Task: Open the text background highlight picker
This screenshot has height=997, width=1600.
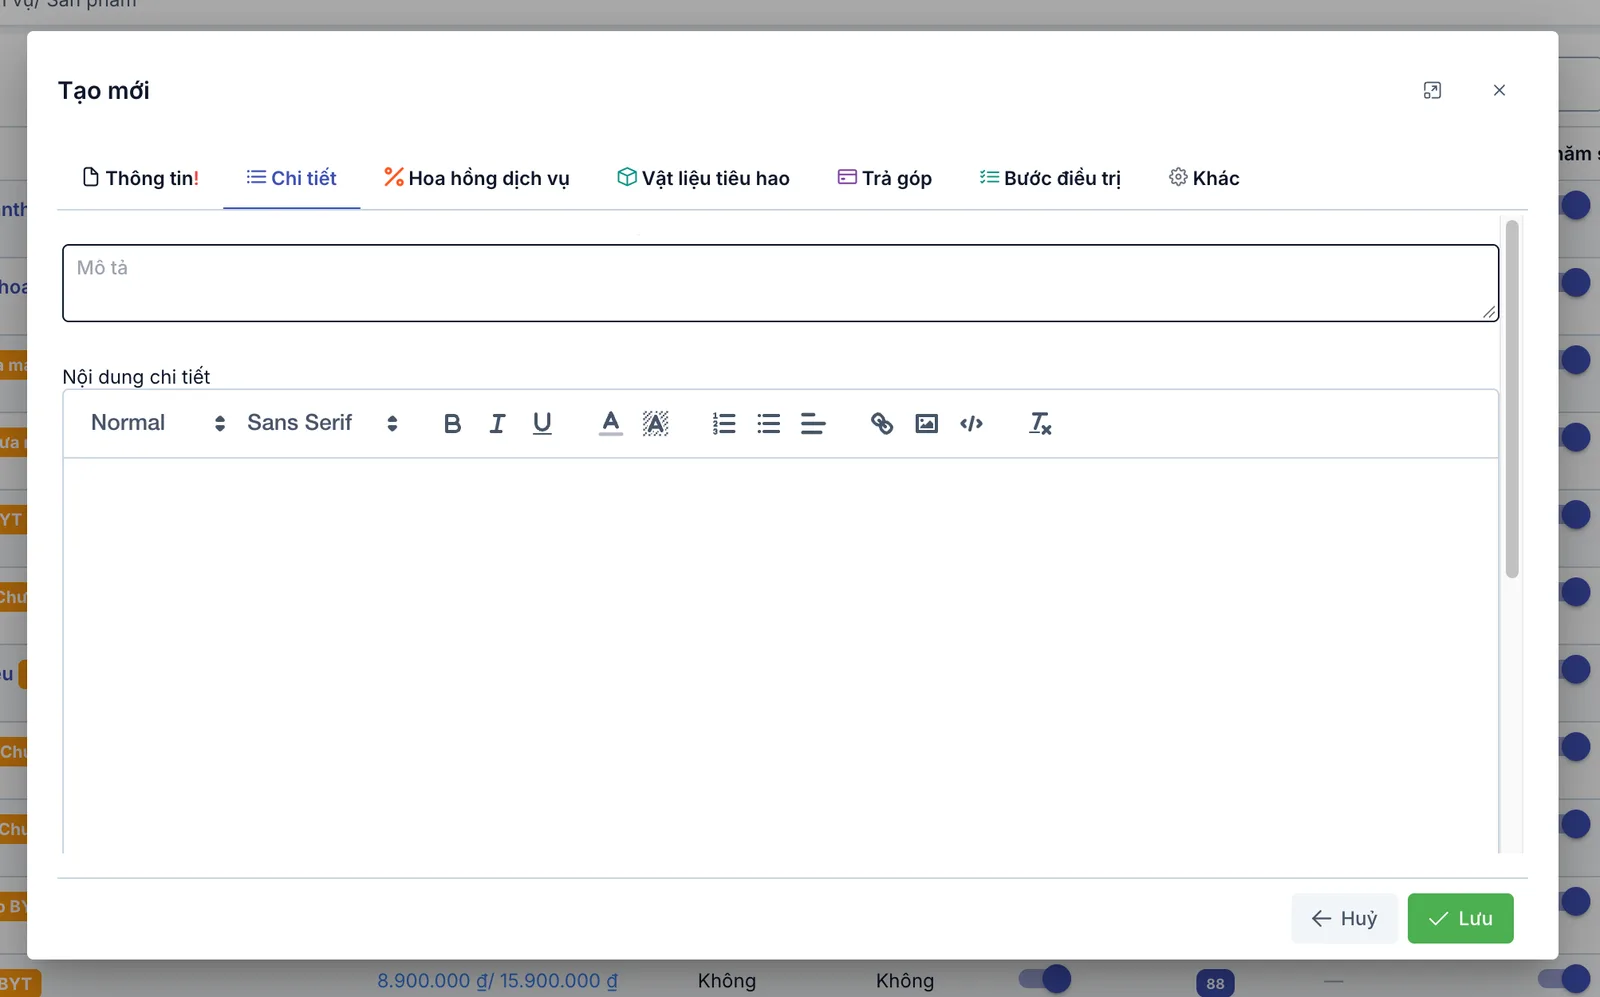Action: (x=655, y=424)
